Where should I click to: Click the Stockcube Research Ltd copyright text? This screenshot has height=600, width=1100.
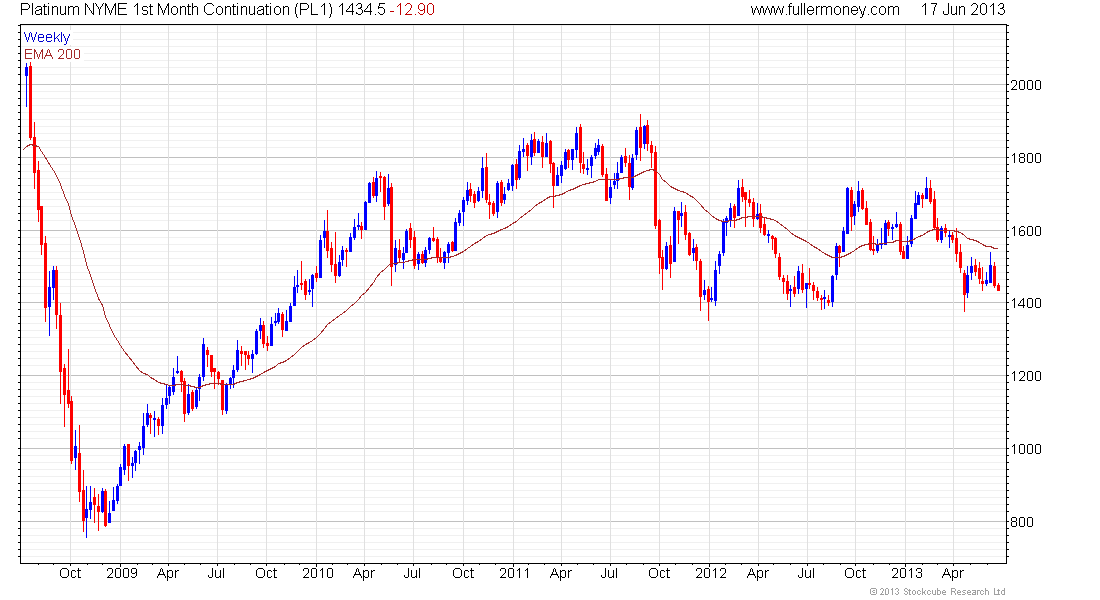[x=937, y=592]
